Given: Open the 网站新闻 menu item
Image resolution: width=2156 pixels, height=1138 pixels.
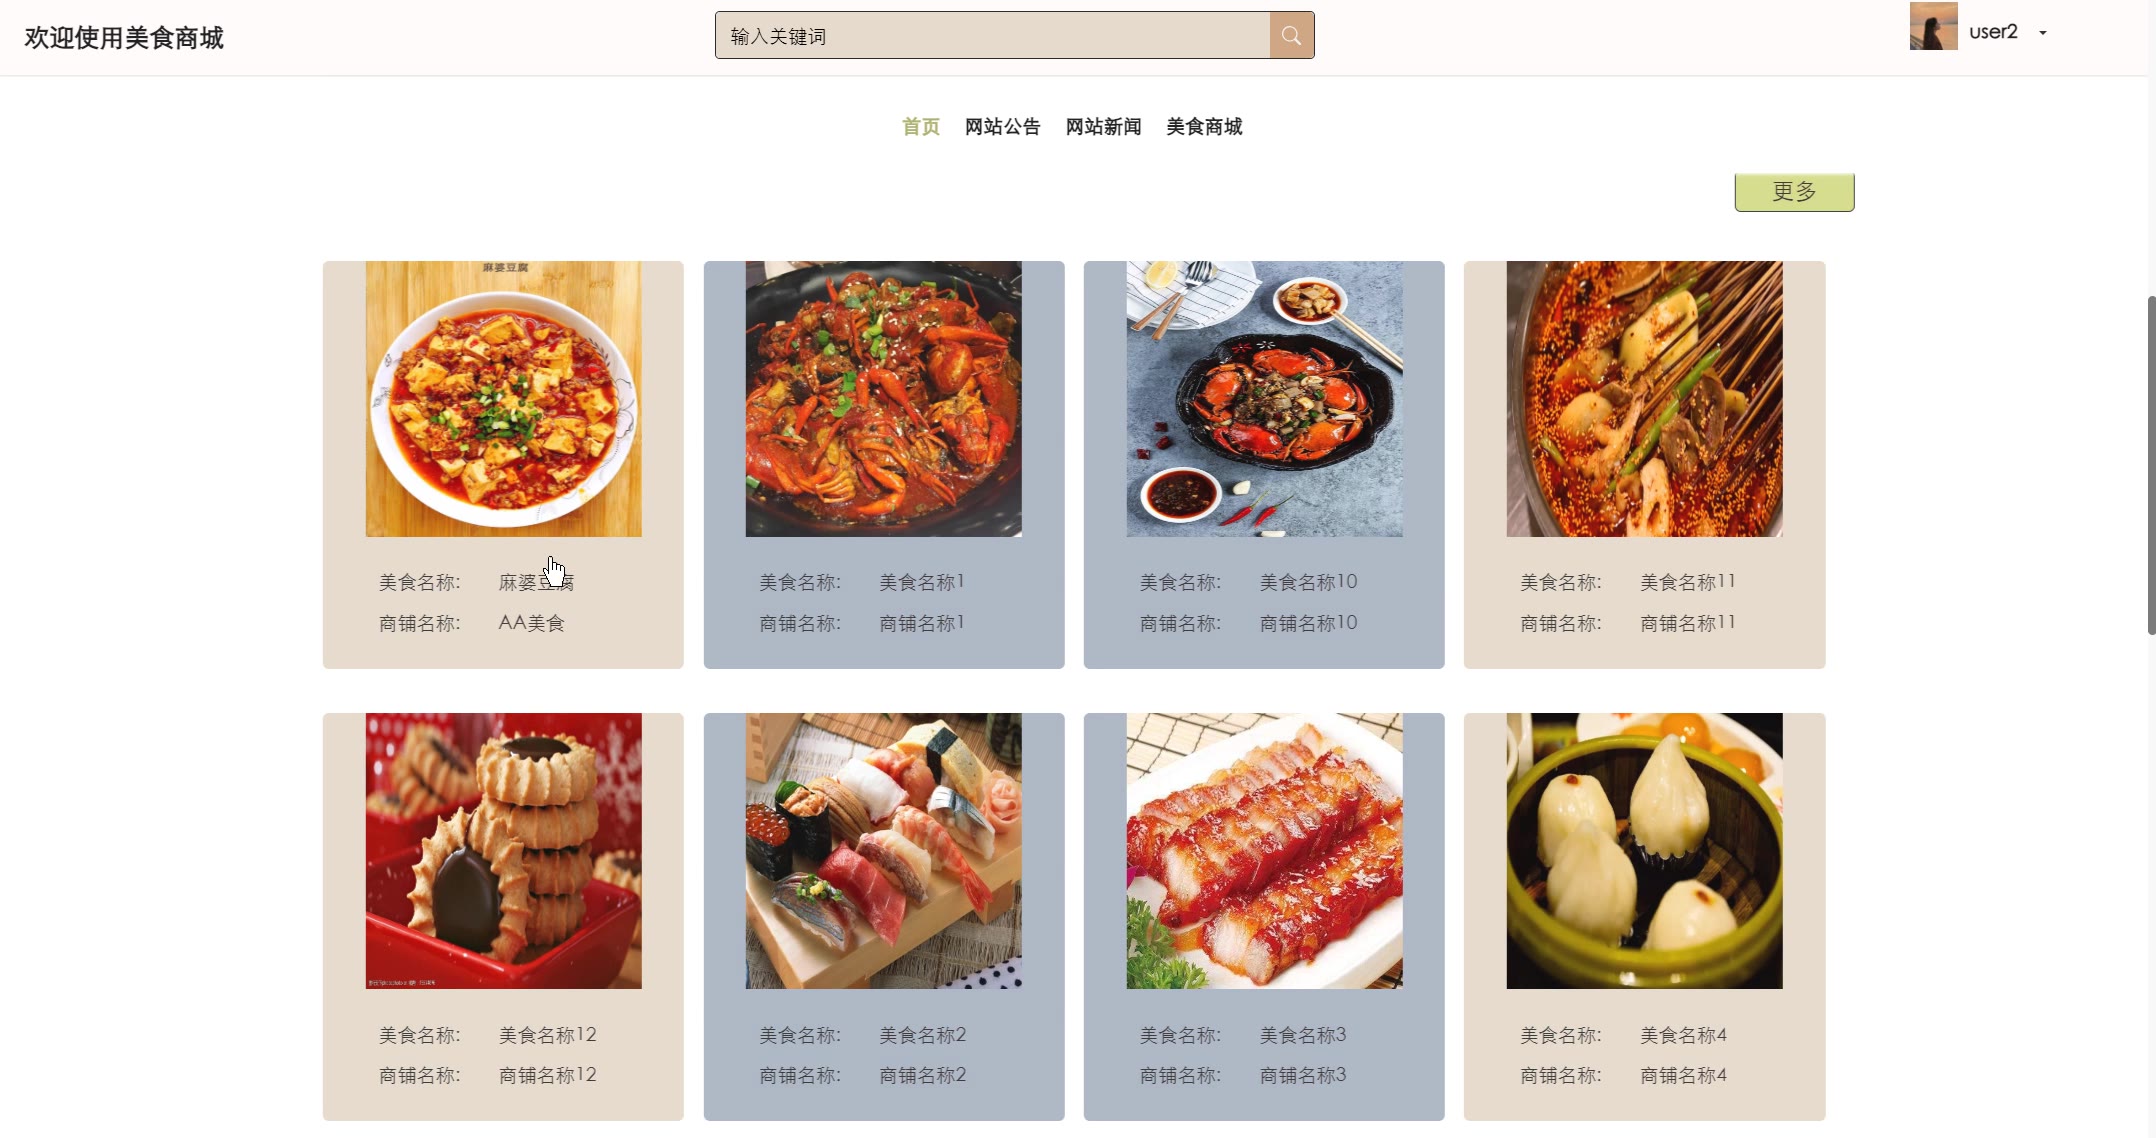Looking at the screenshot, I should coord(1103,127).
